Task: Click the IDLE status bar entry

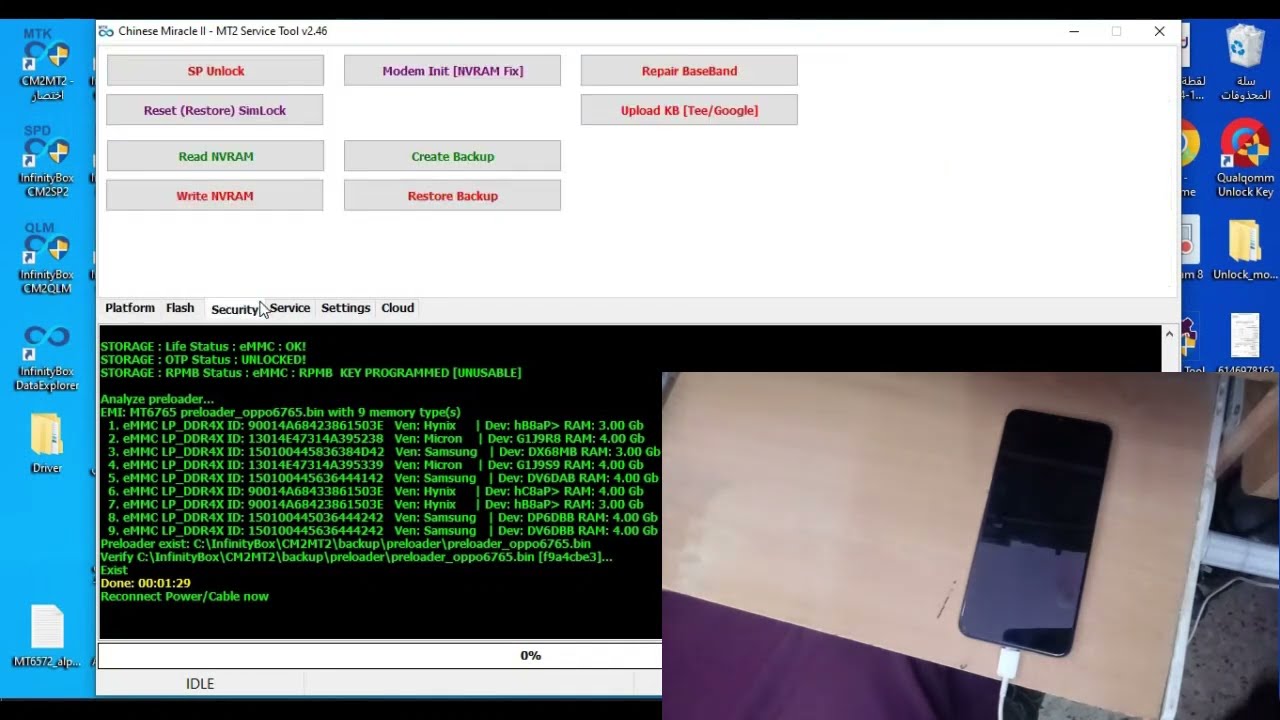Action: (x=200, y=684)
